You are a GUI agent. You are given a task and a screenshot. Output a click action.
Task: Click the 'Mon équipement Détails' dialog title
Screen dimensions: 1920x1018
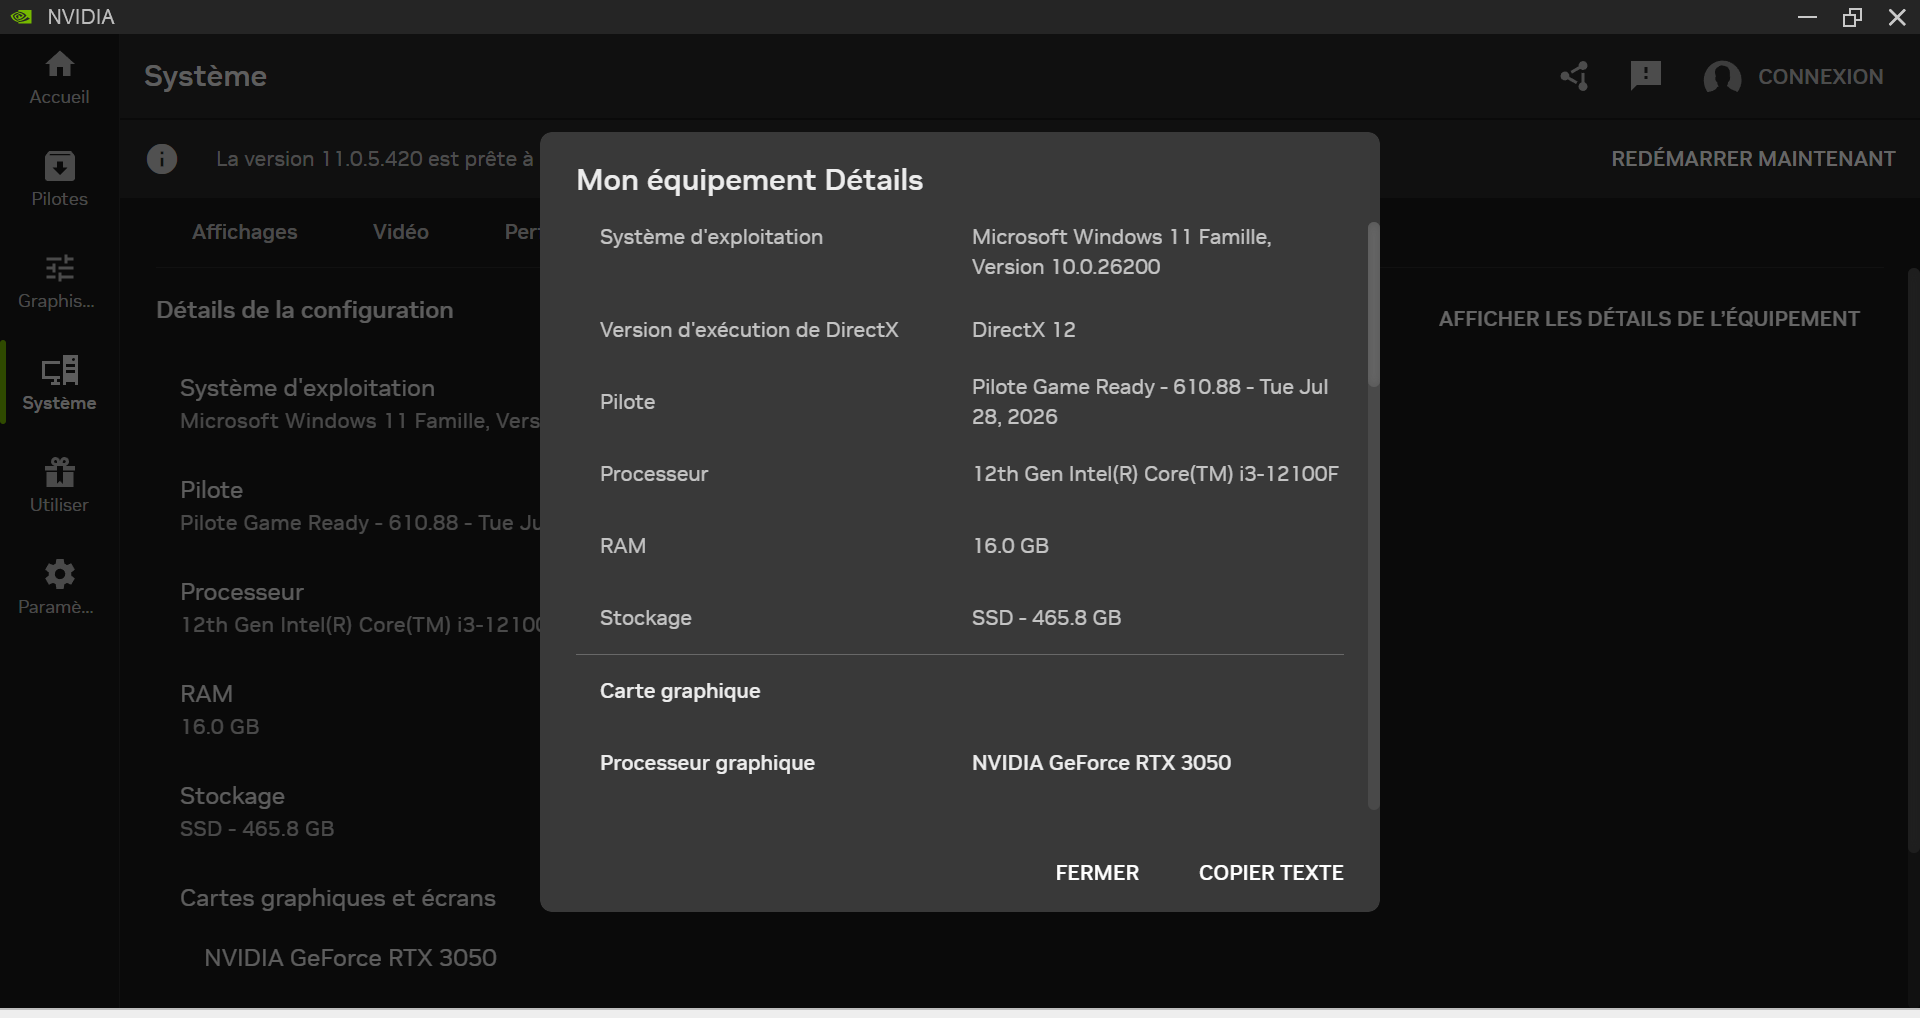pyautogui.click(x=750, y=180)
